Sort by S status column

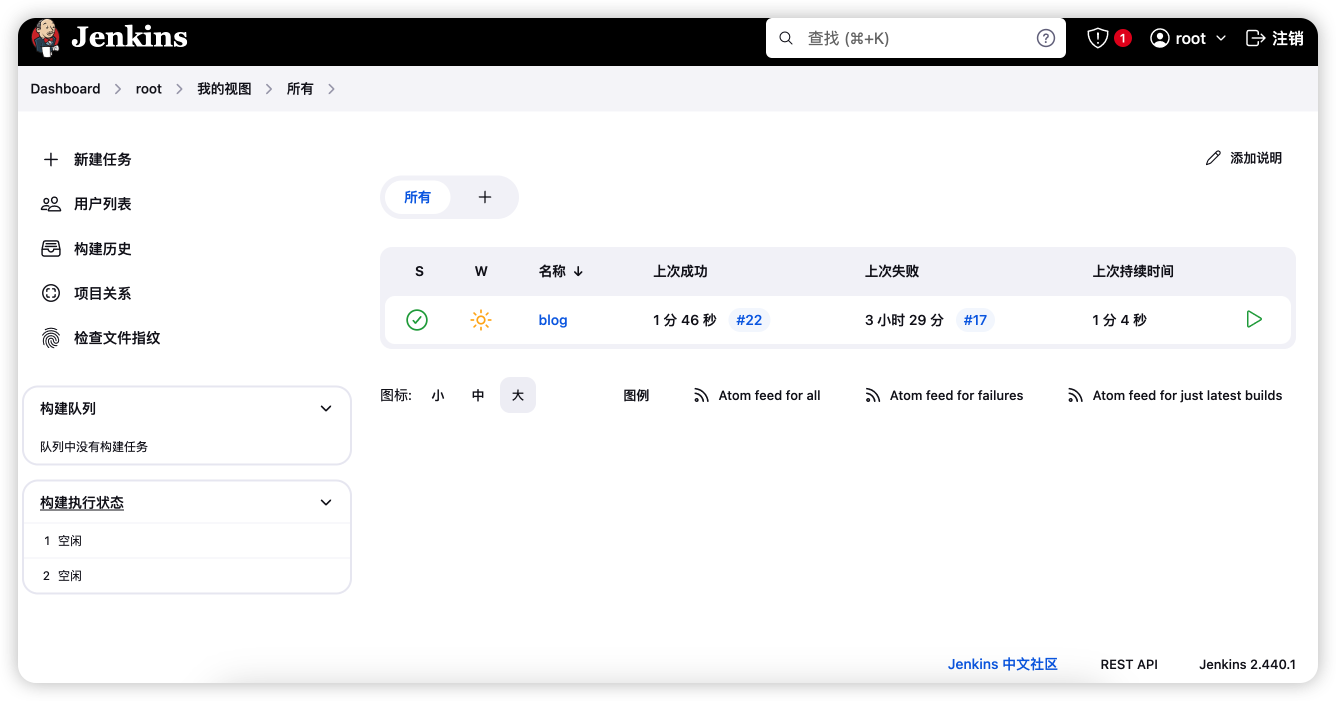419,271
